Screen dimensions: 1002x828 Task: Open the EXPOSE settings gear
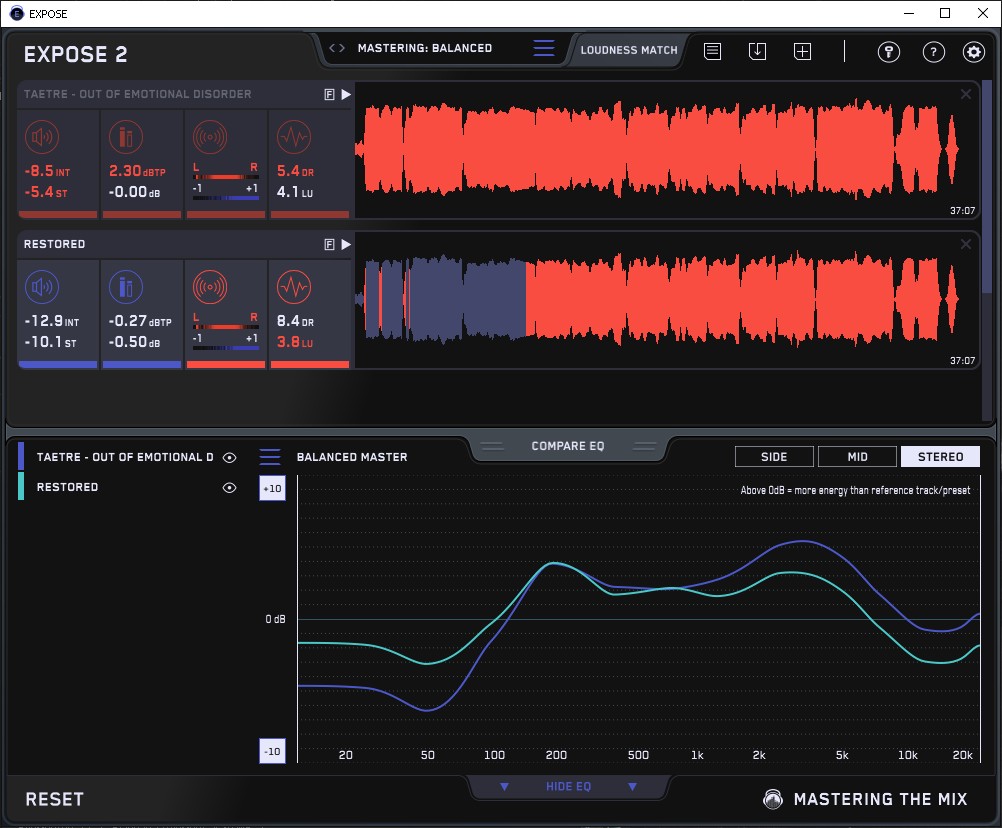pyautogui.click(x=973, y=52)
